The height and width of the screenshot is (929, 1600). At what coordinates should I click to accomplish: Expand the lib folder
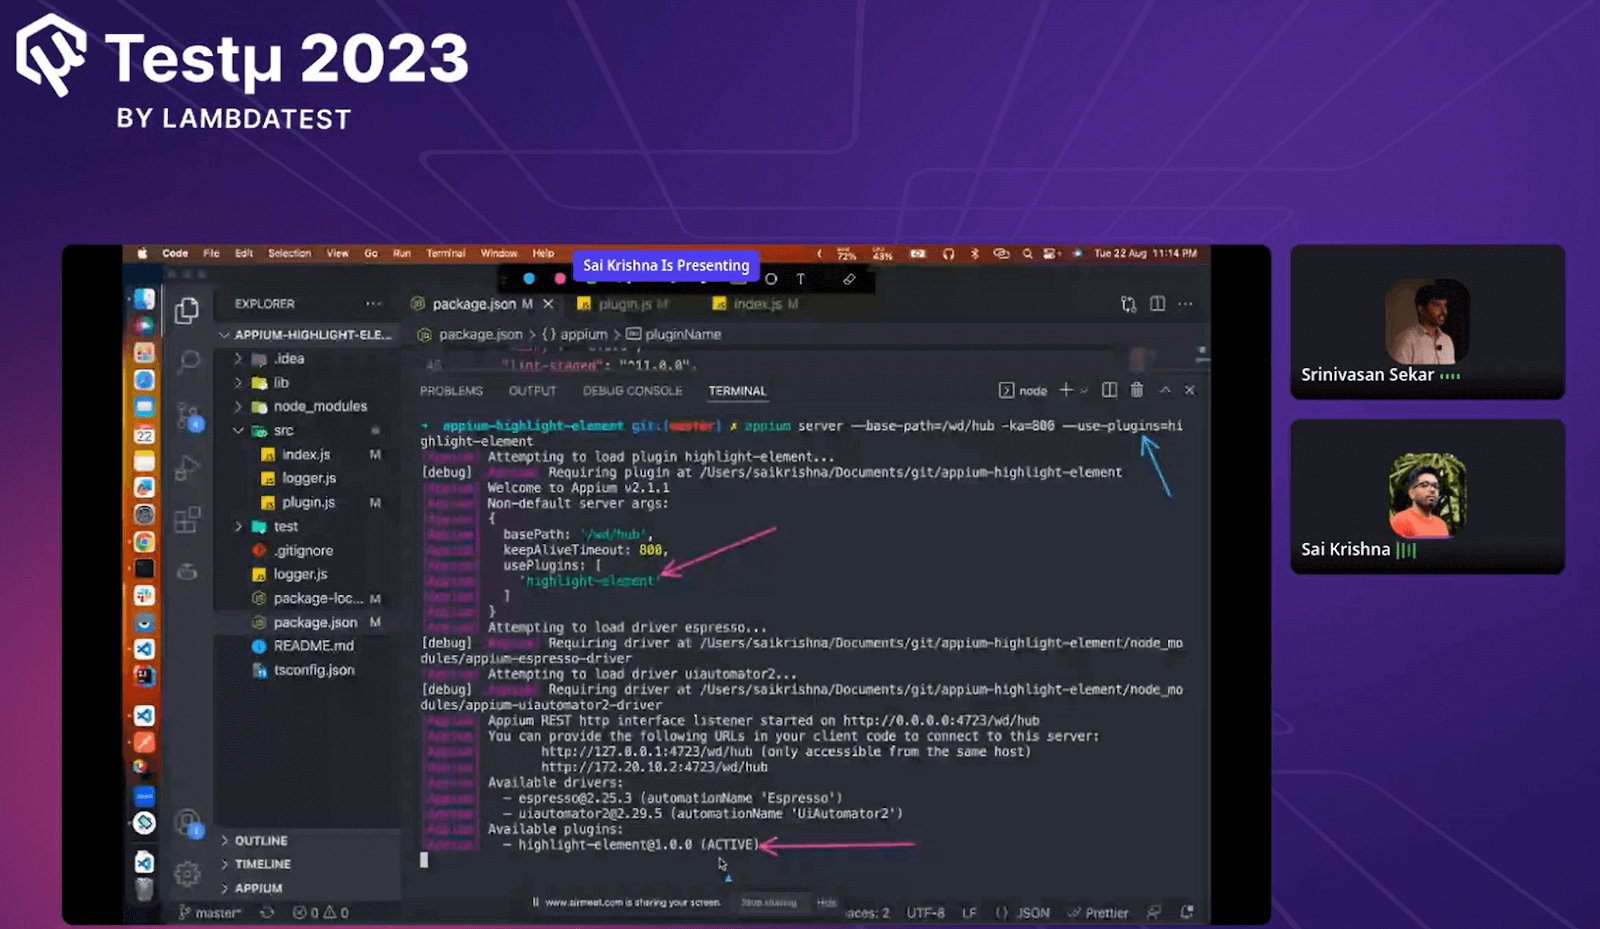[x=238, y=383]
